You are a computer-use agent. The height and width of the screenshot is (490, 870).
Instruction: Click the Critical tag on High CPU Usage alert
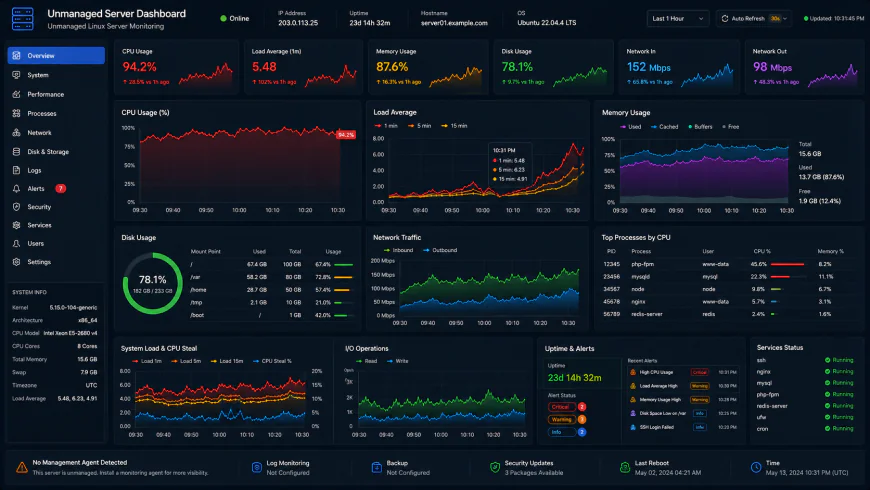coord(700,372)
